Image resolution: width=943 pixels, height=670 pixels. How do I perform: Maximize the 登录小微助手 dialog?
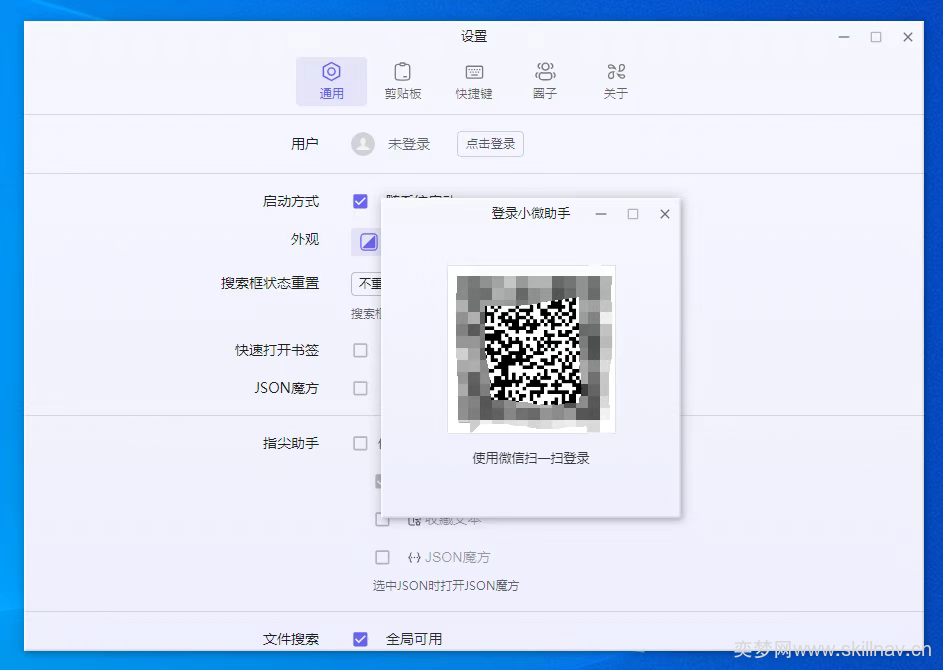click(633, 214)
